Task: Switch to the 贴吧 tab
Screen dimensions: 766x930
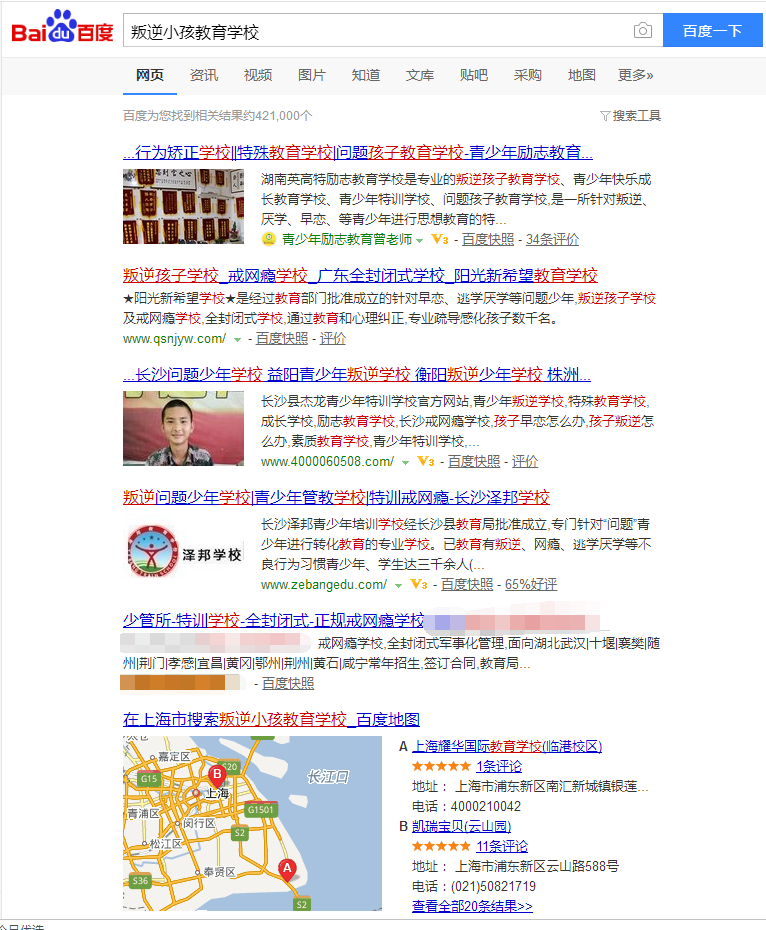Action: 473,75
